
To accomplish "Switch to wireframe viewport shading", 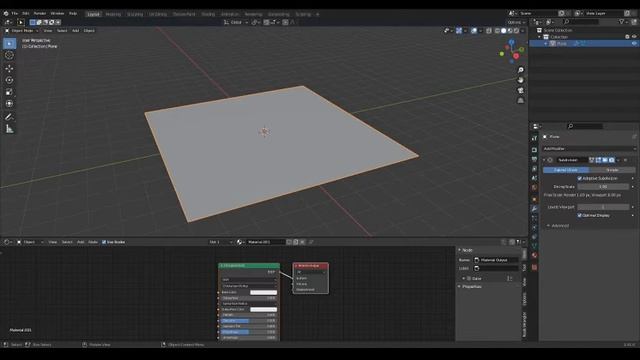I will [x=497, y=31].
